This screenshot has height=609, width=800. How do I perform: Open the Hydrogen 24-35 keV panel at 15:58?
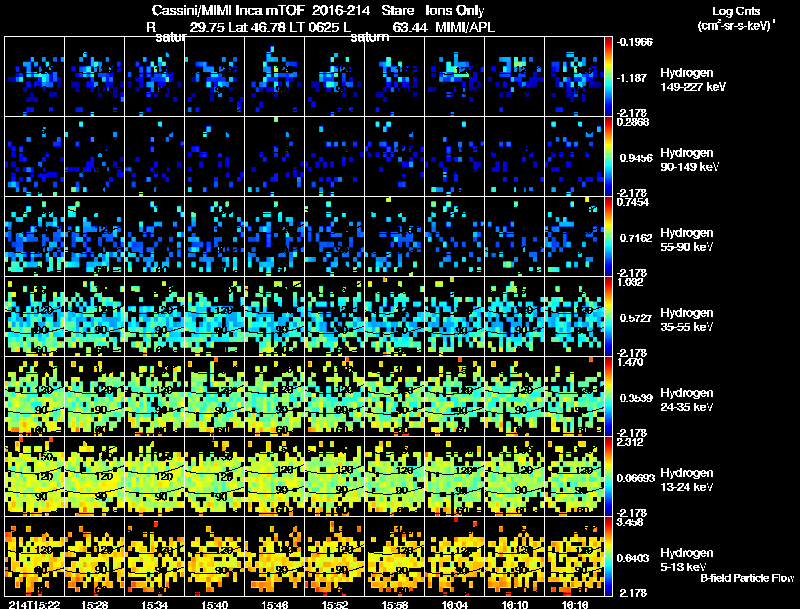(x=394, y=396)
